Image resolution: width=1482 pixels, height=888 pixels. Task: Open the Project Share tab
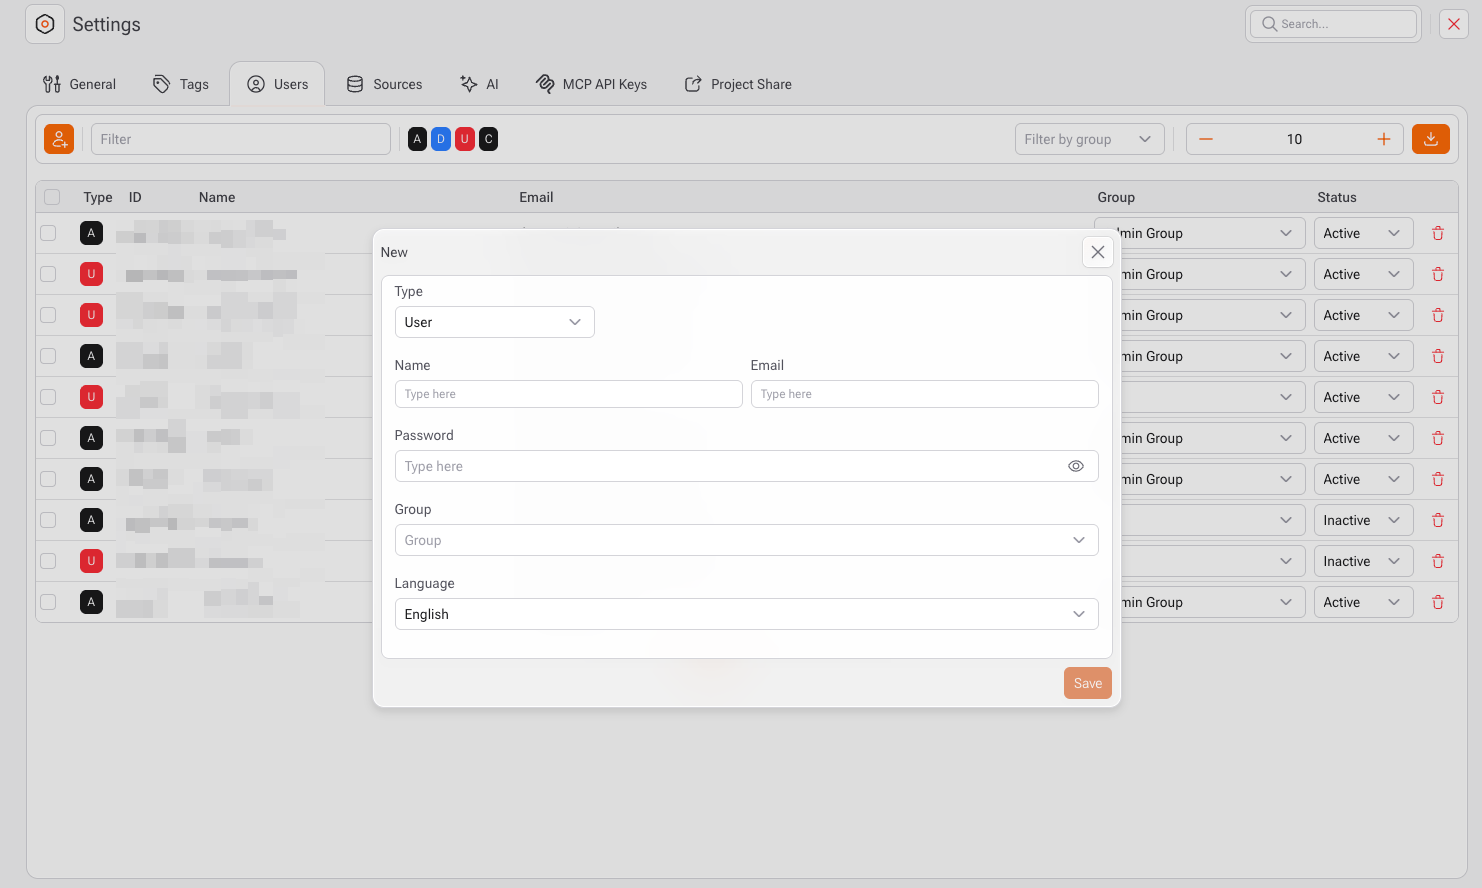click(x=738, y=84)
